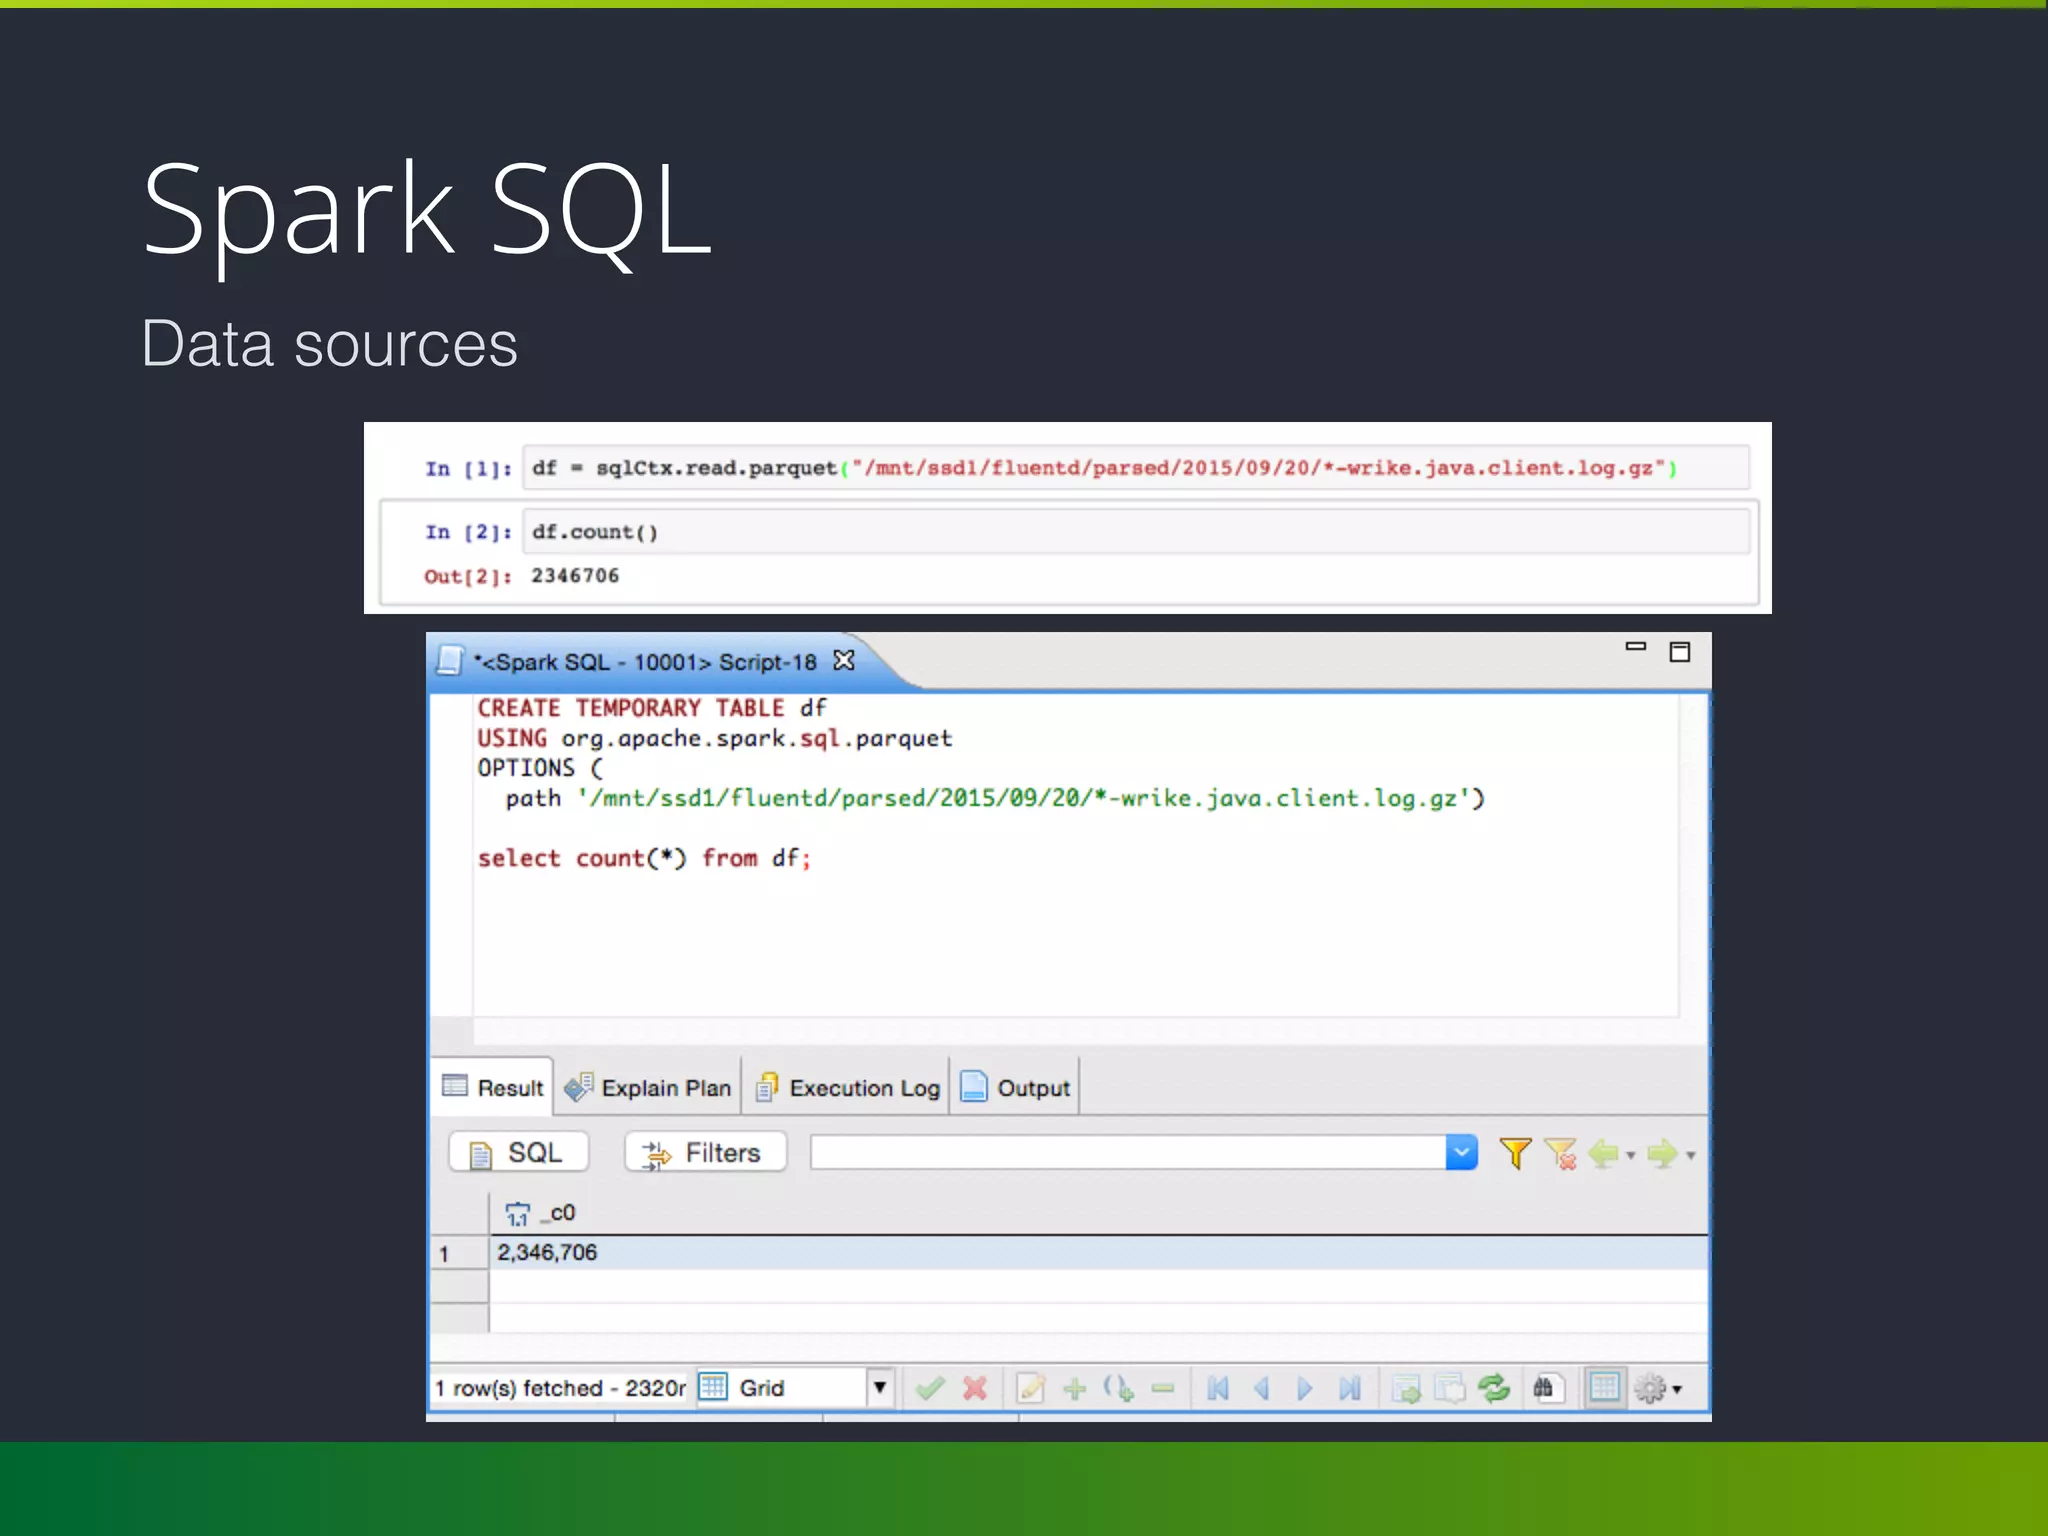Duplicate current row icon in results toolbar
2048x1536 pixels.
[1119, 1388]
